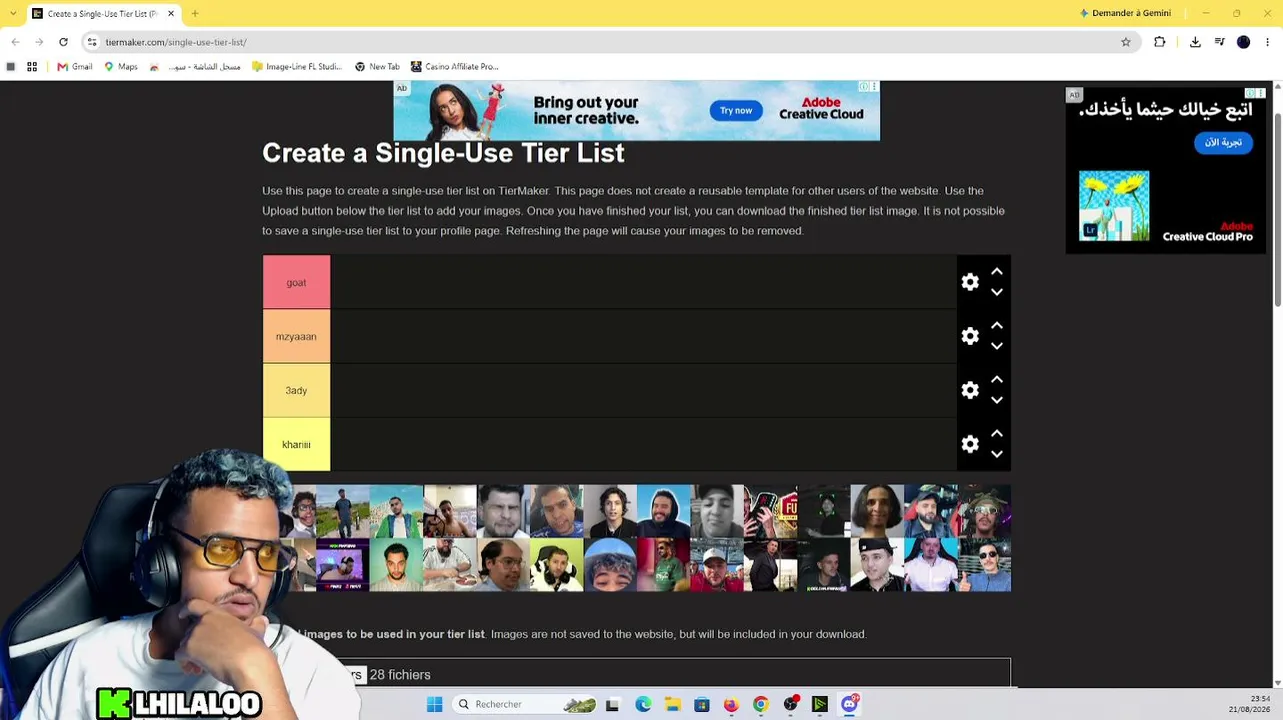Click the Try now button in Adobe ad
The width and height of the screenshot is (1283, 720).
pyautogui.click(x=736, y=111)
